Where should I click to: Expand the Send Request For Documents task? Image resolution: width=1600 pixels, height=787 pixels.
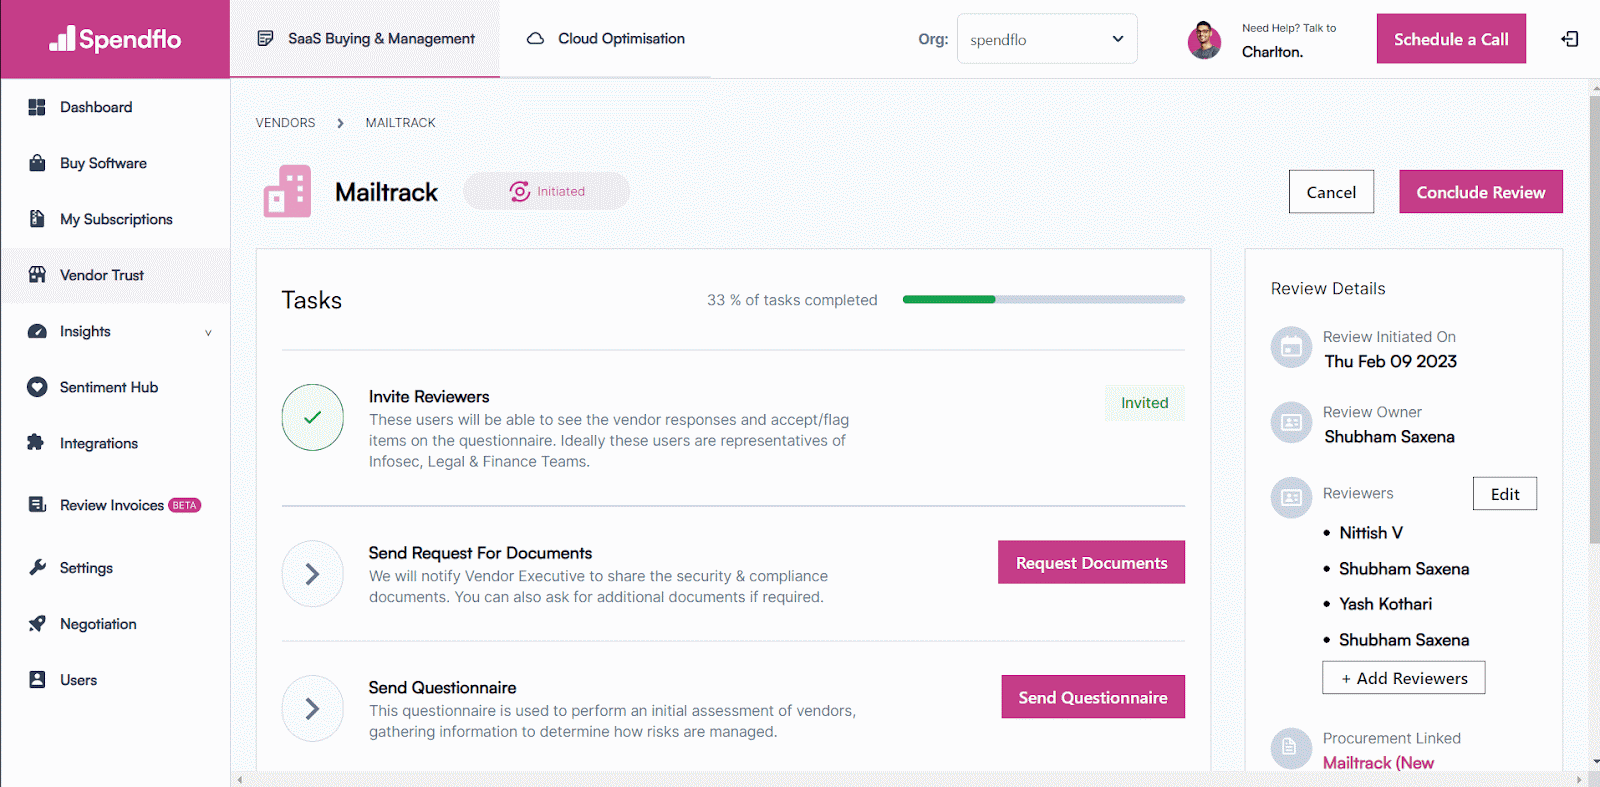312,574
